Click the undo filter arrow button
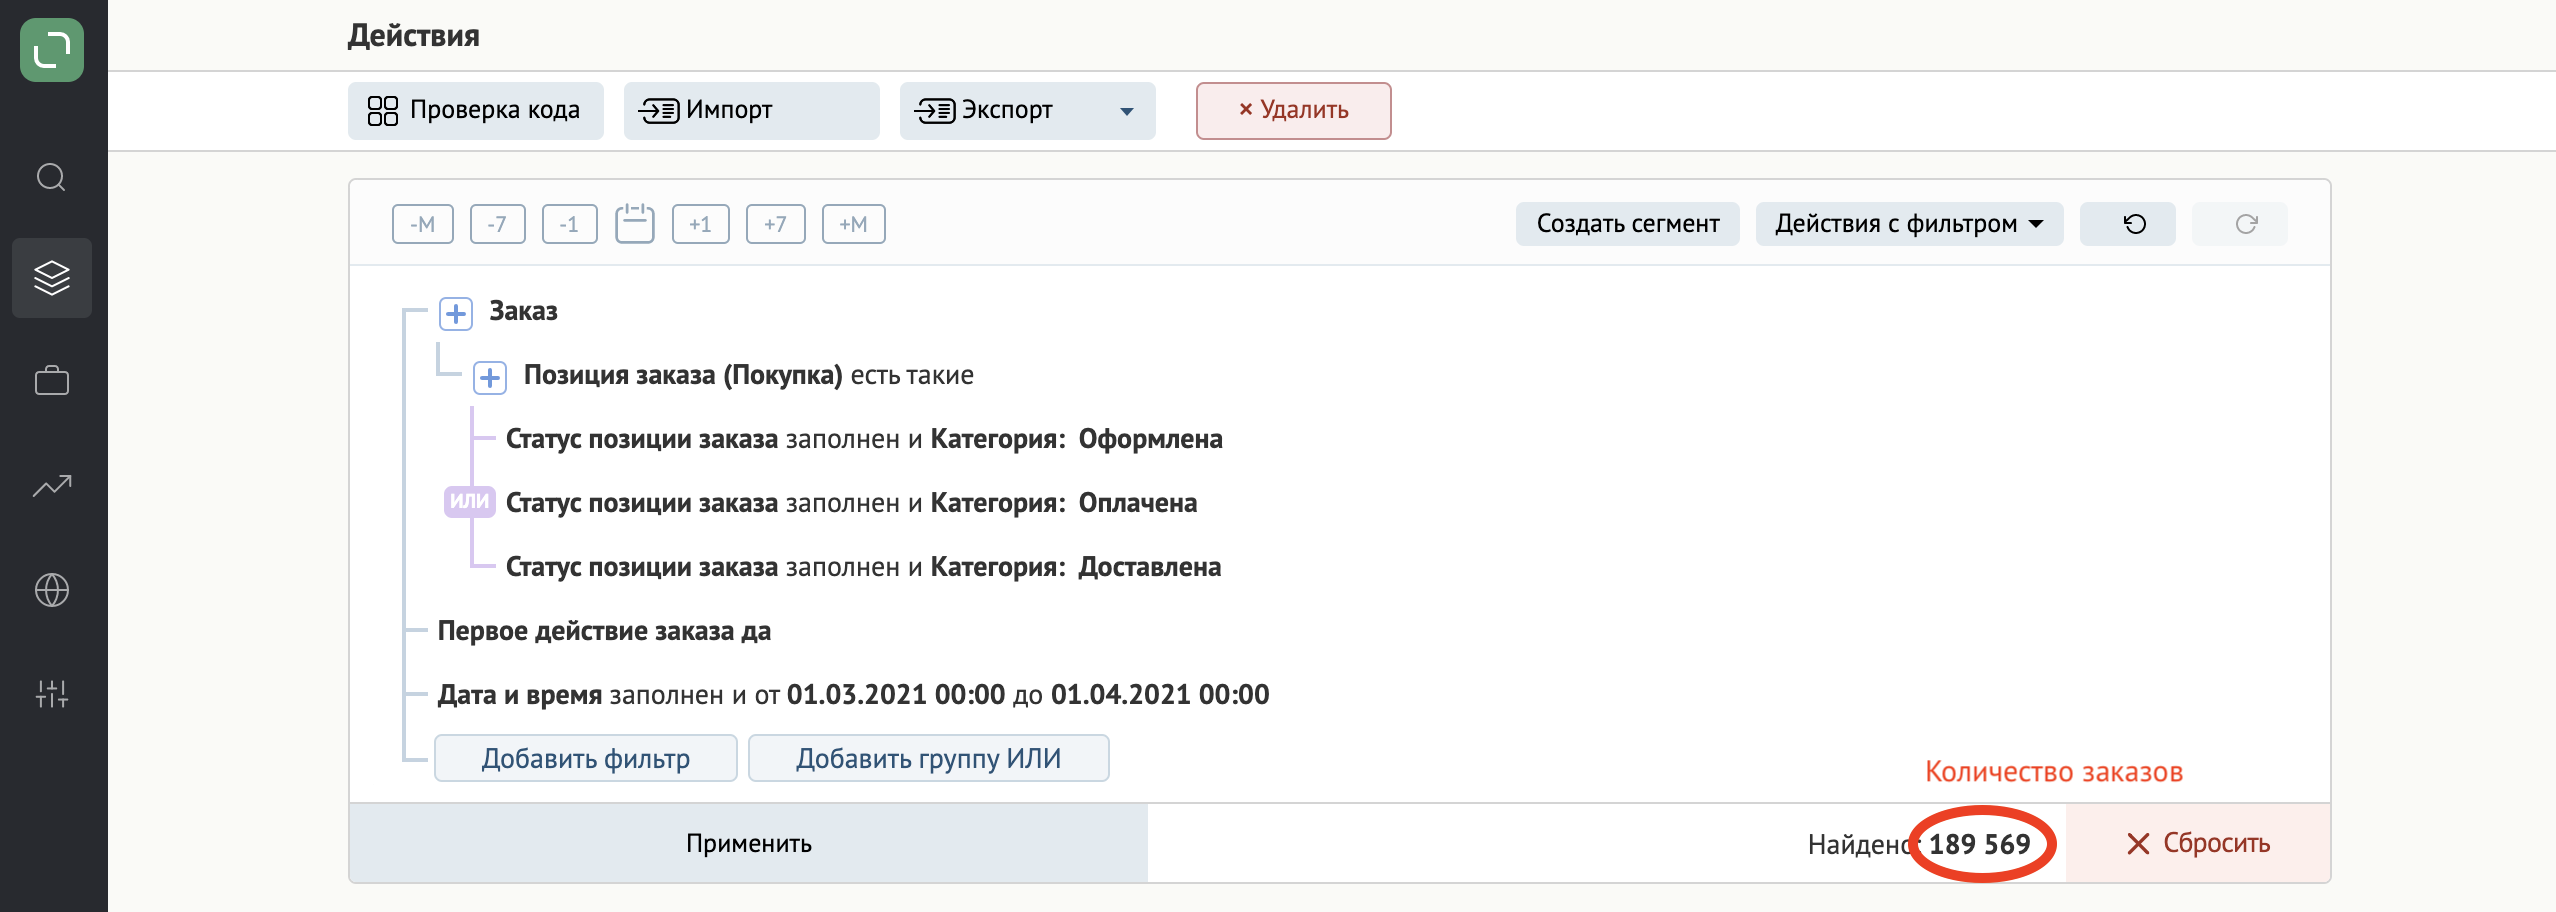The image size is (2556, 912). pyautogui.click(x=2127, y=224)
